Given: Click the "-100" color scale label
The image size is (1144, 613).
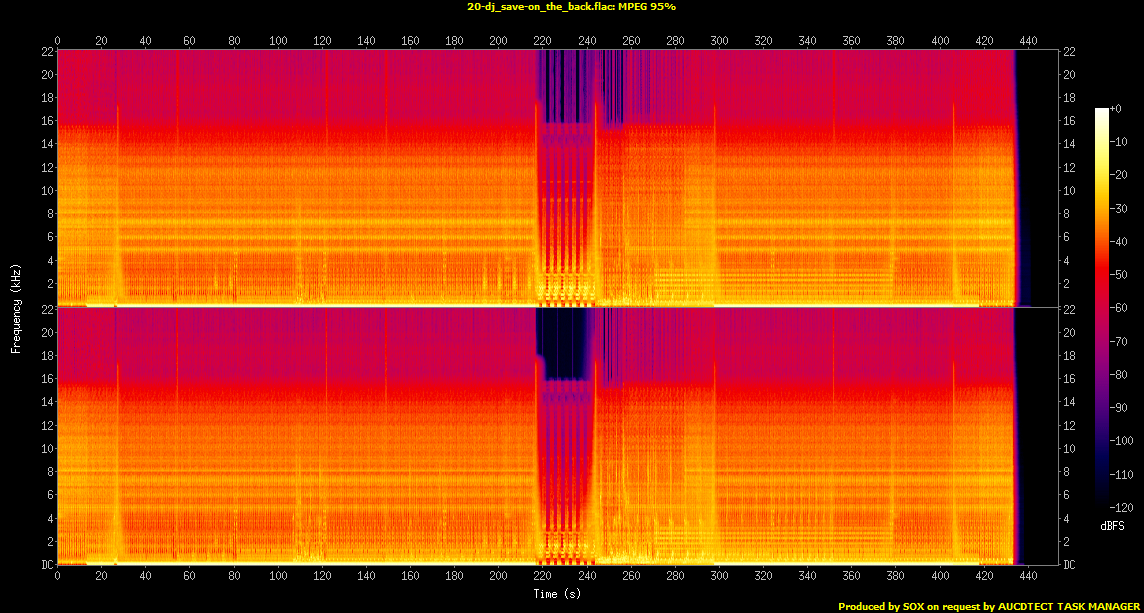Looking at the screenshot, I should coord(1121,442).
